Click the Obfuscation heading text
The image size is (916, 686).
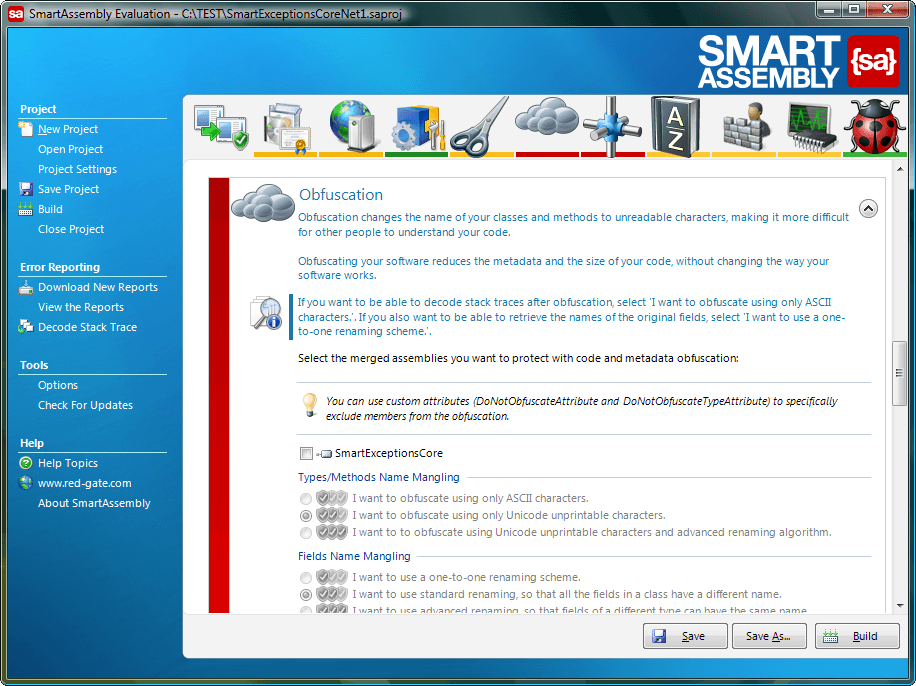(x=341, y=195)
